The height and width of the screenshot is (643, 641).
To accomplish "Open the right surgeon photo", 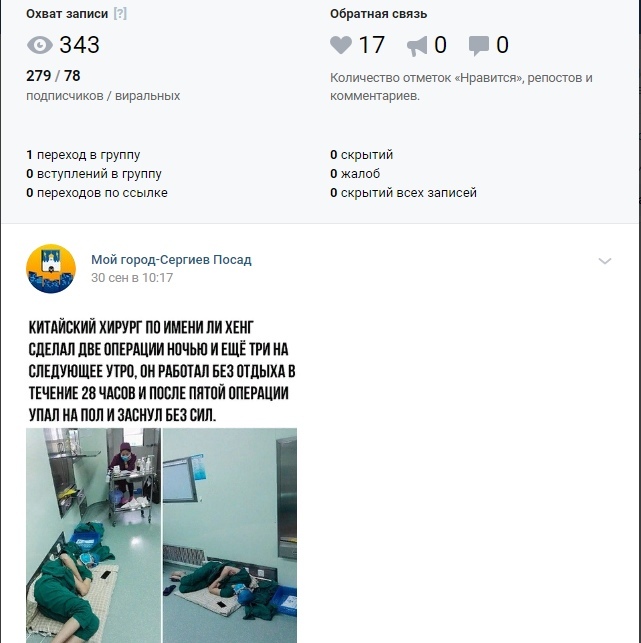I will click(x=230, y=535).
